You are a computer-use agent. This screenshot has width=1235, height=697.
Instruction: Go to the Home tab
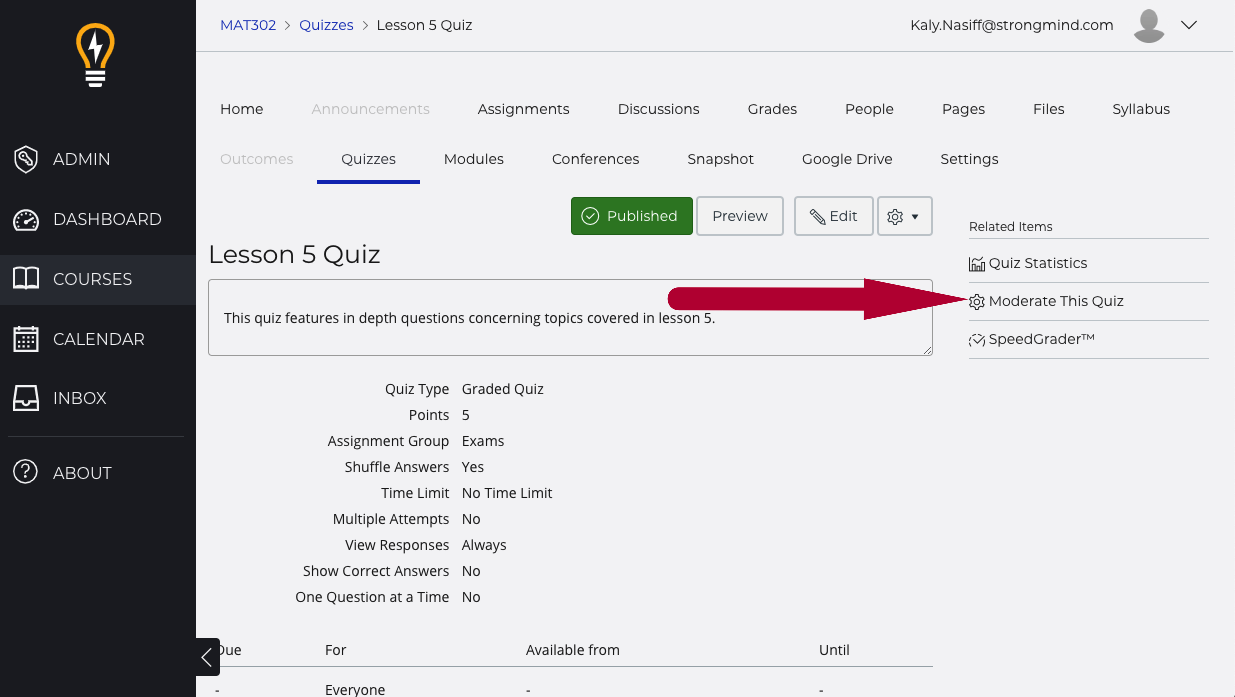[x=242, y=109]
